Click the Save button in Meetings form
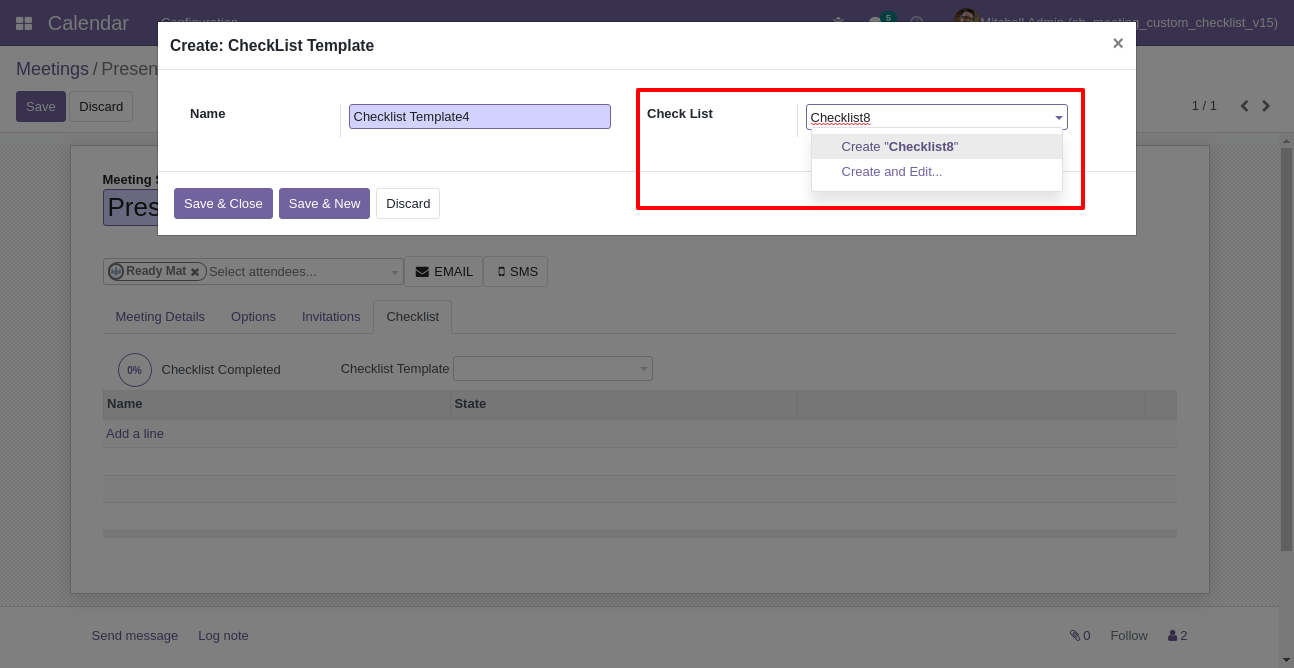 [41, 107]
